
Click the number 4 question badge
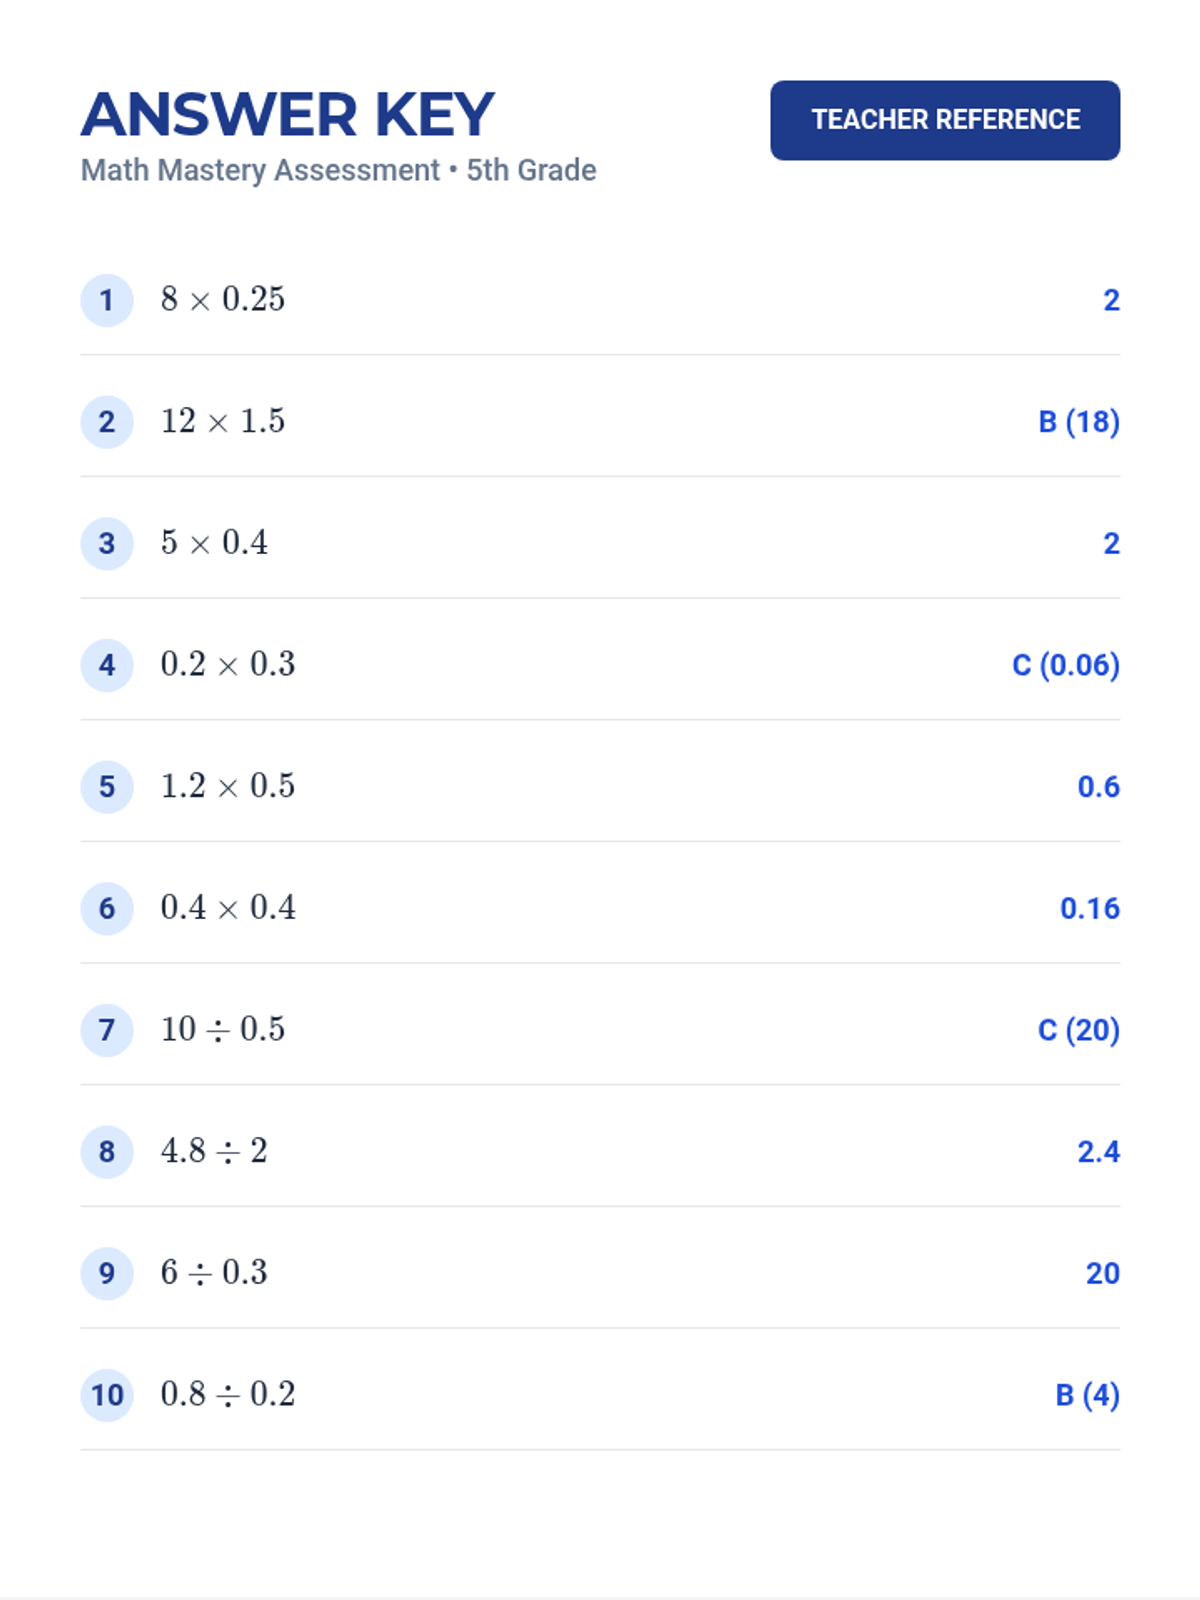[107, 665]
